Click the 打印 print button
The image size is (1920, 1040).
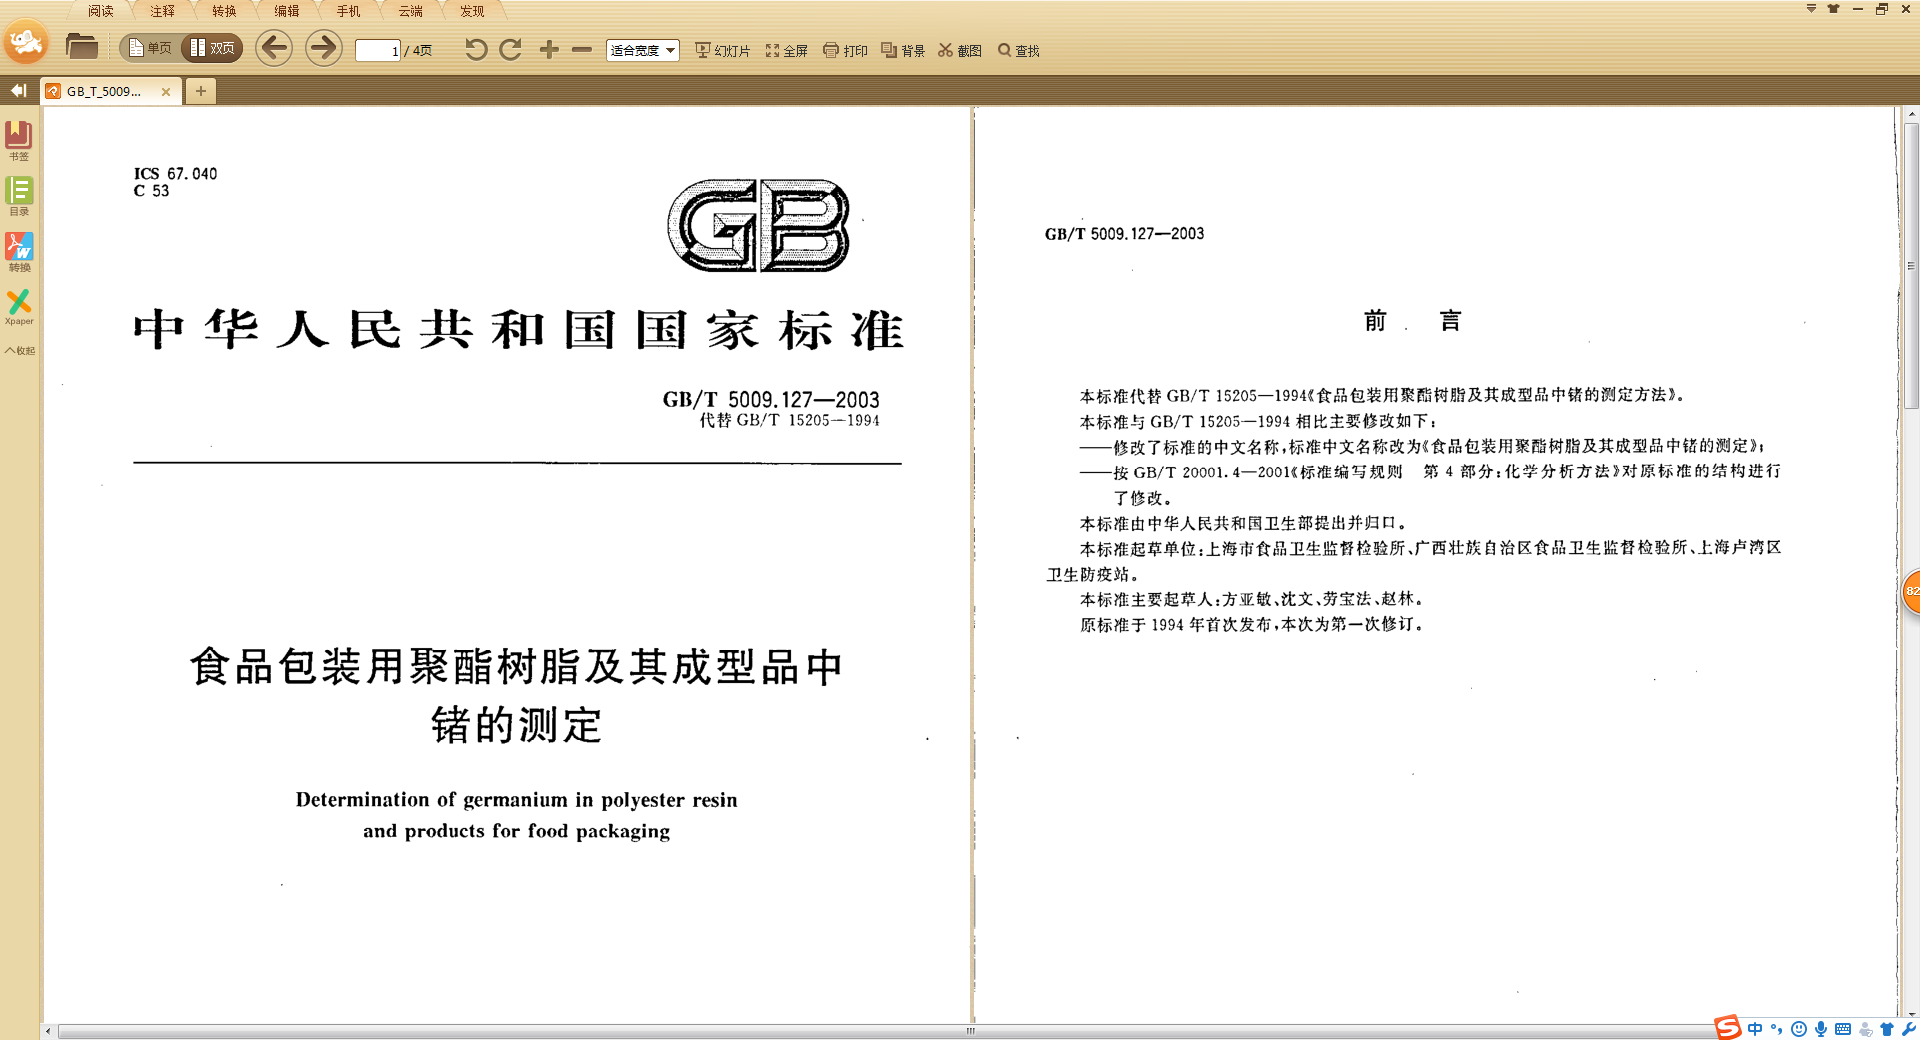845,51
